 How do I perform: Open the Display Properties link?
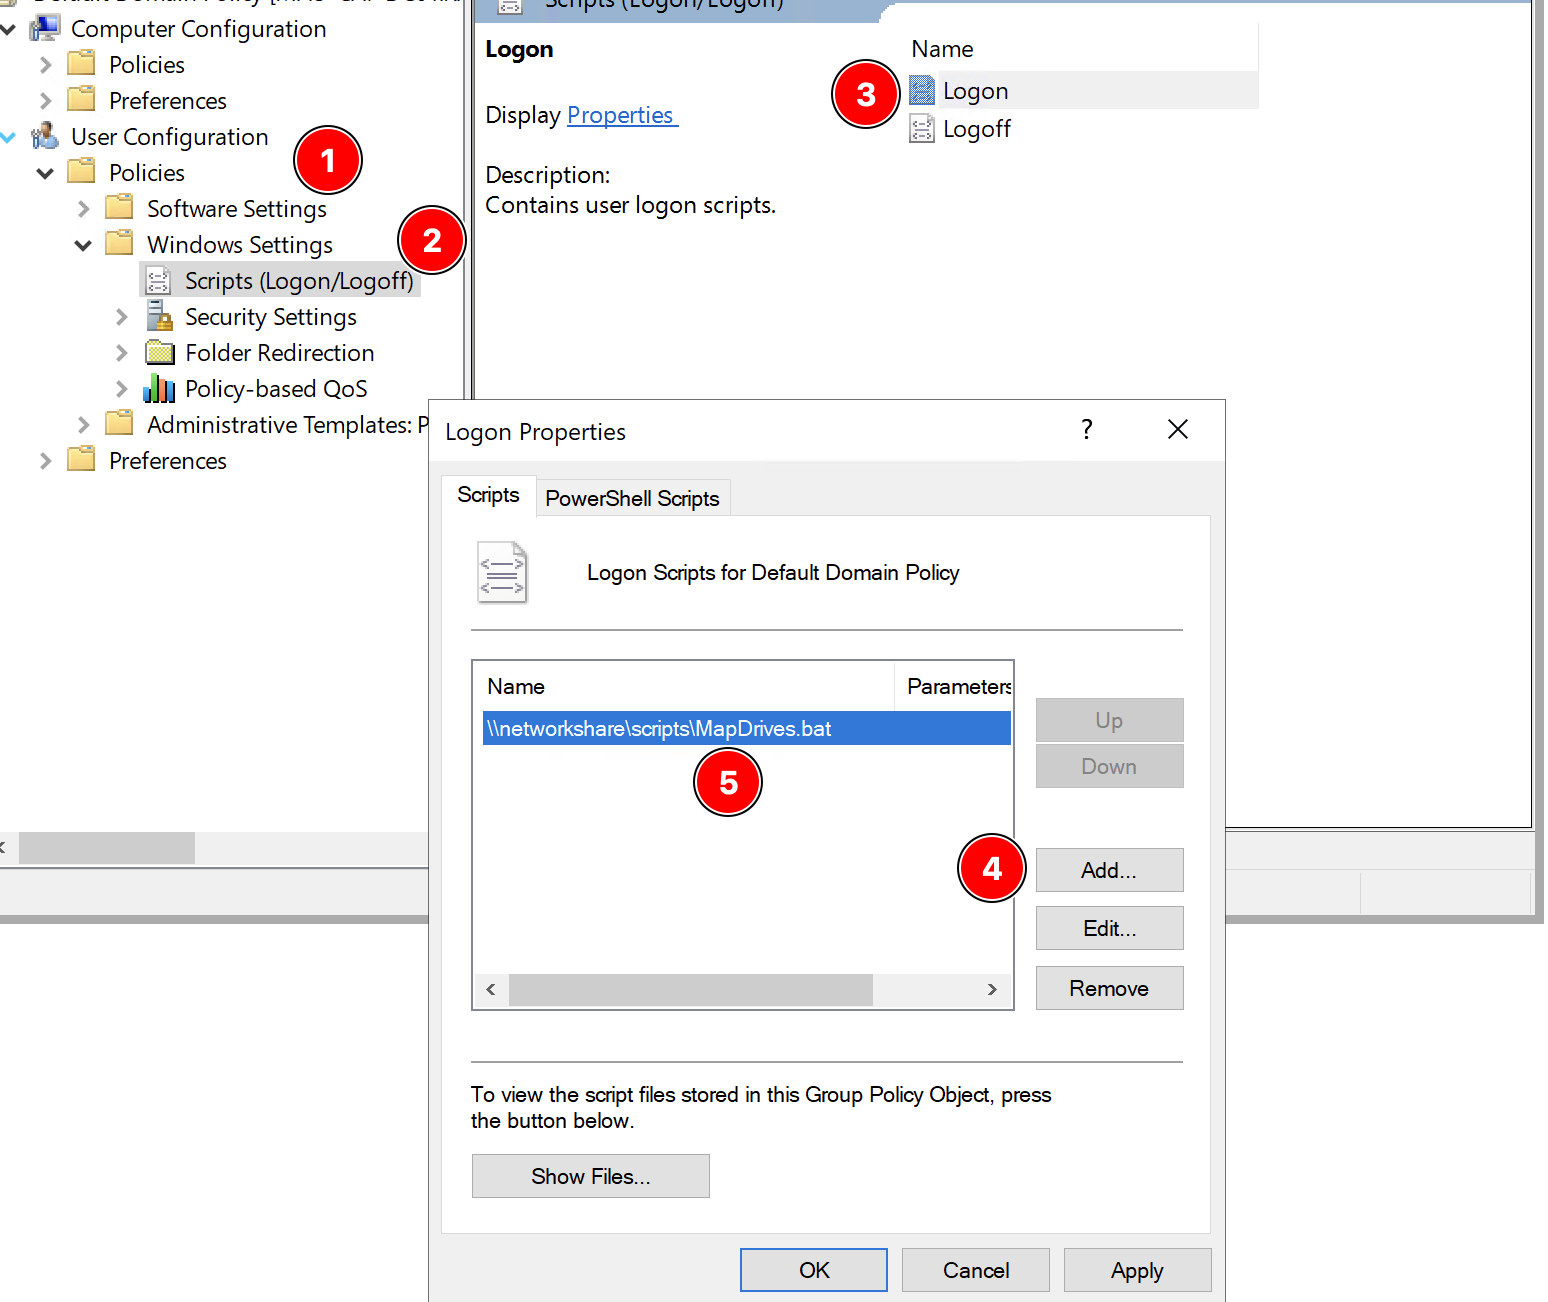click(621, 115)
